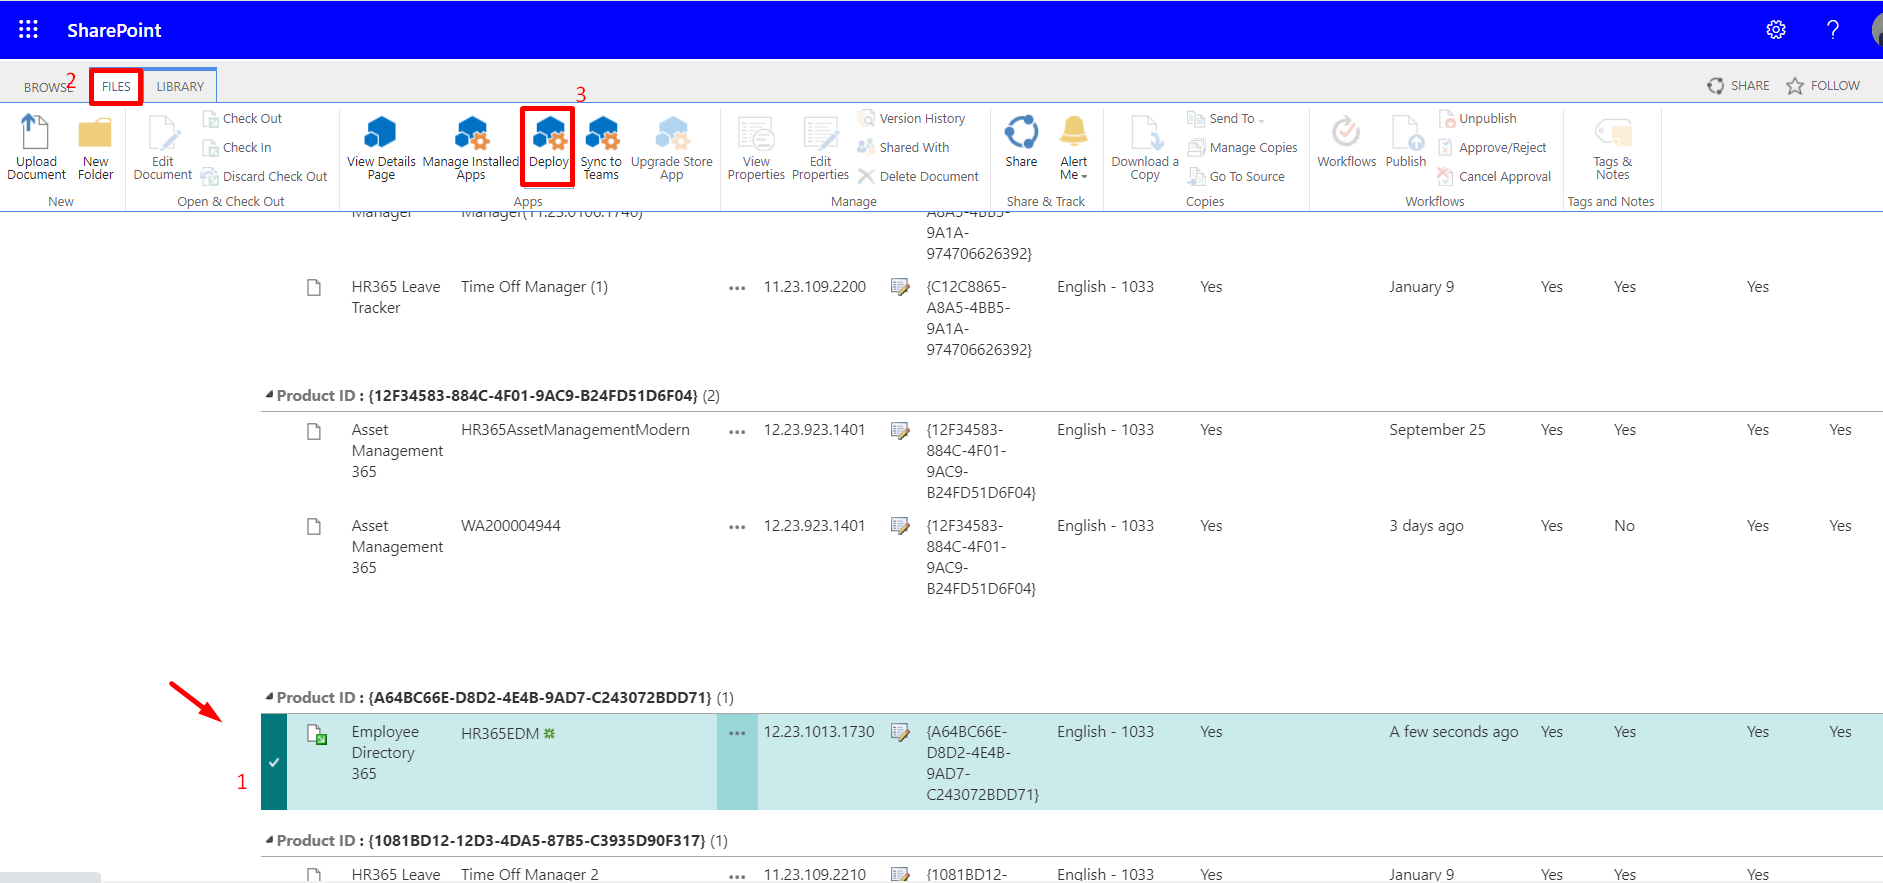Open Tags & Notes
Screen dimensions: 1883x883
point(1612,147)
